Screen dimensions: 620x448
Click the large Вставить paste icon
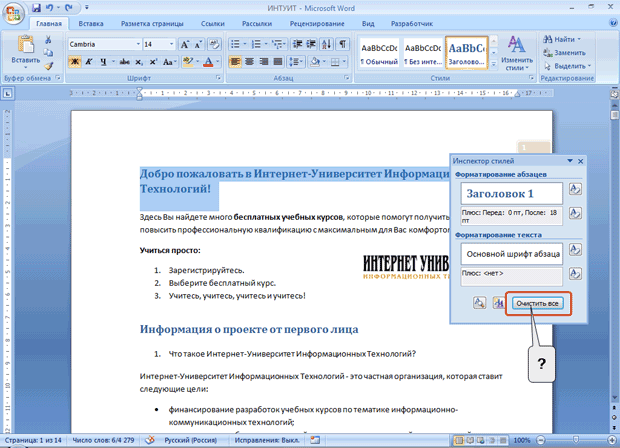[x=26, y=44]
